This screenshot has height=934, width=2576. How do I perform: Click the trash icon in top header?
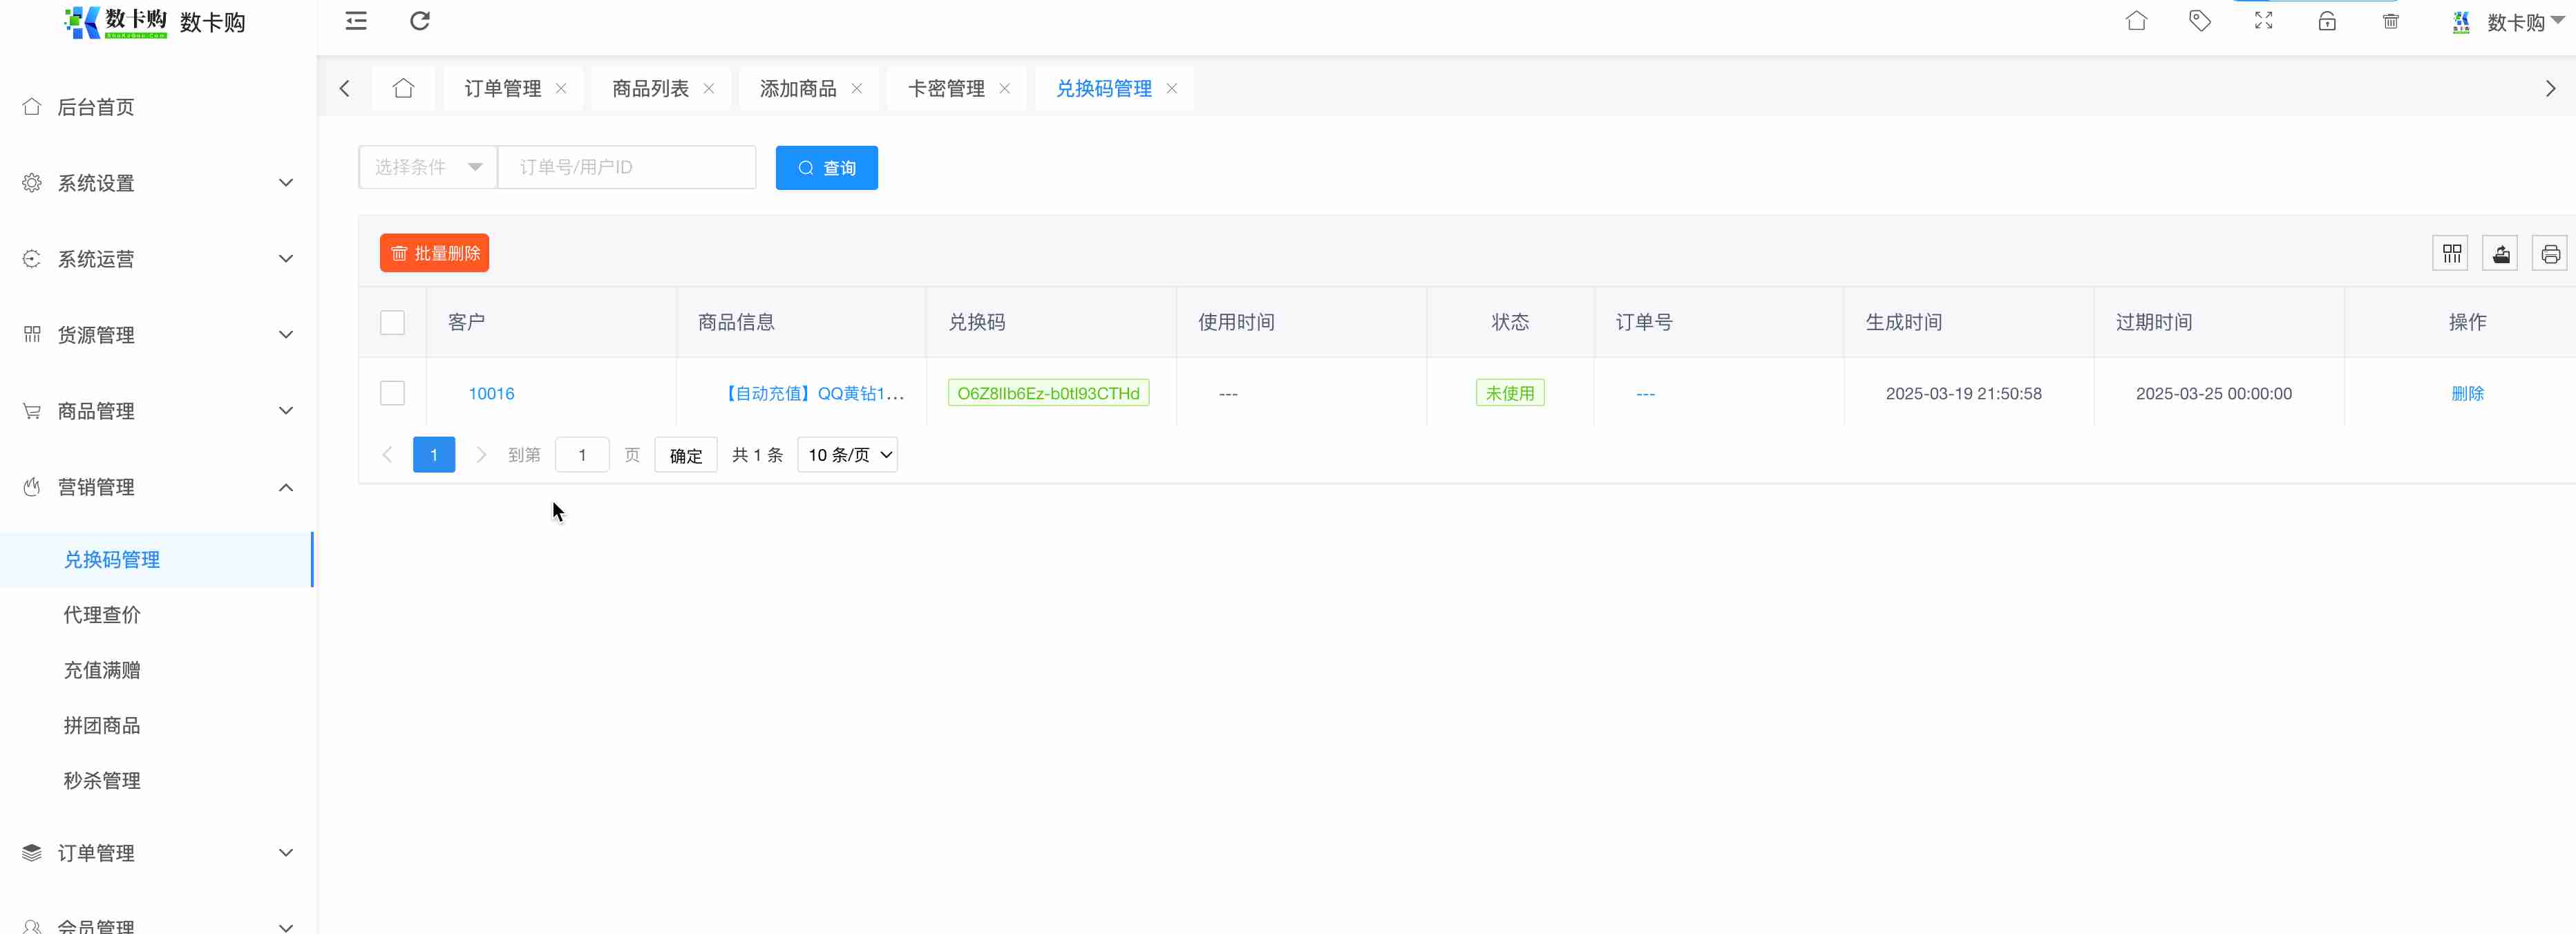pos(2391,21)
